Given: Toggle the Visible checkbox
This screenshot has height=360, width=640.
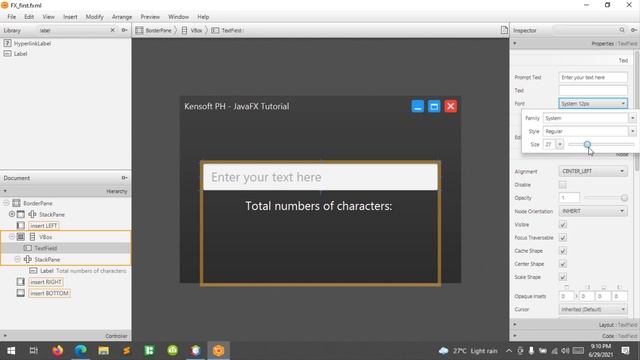Looking at the screenshot, I should 562,224.
